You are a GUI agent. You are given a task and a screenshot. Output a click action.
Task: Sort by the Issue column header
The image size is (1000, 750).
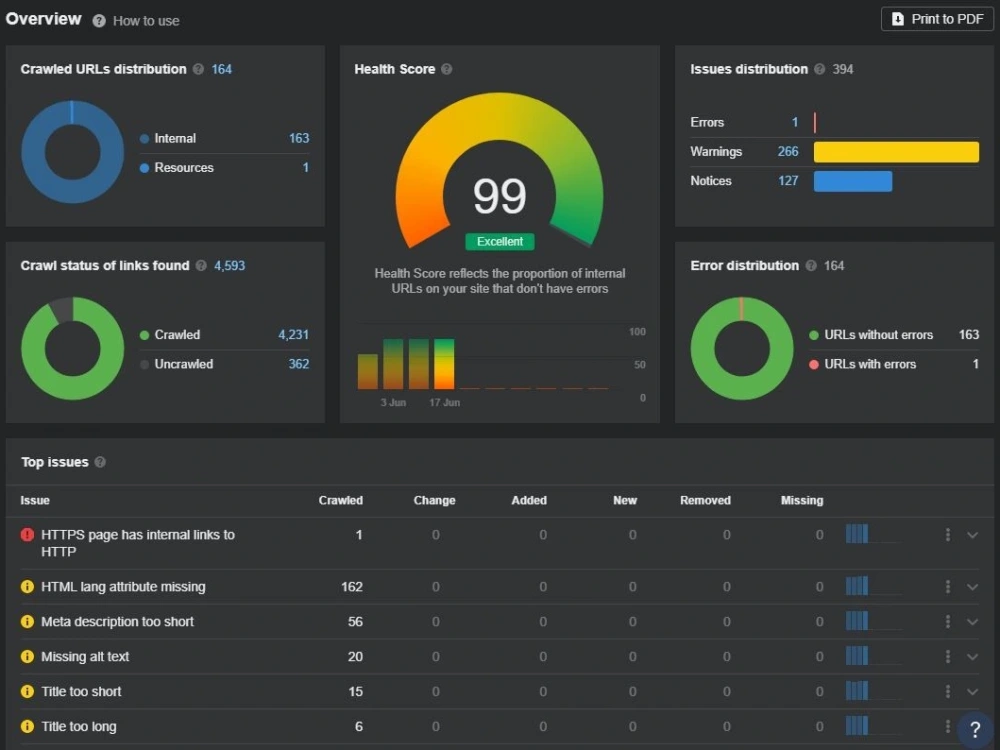pos(35,501)
